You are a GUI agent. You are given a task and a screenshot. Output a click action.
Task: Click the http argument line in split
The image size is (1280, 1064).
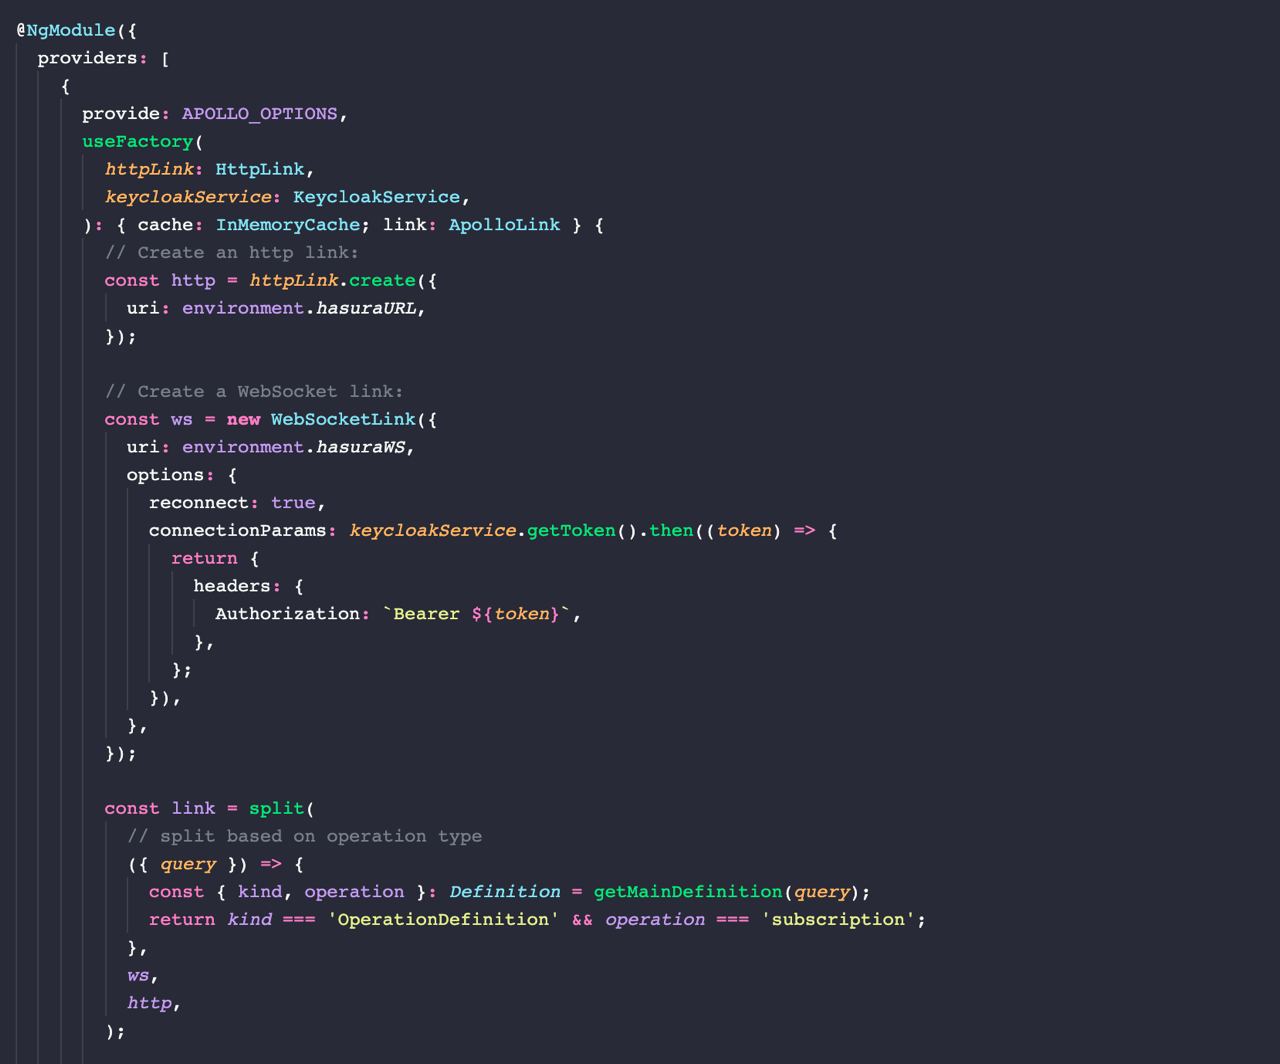[149, 1002]
